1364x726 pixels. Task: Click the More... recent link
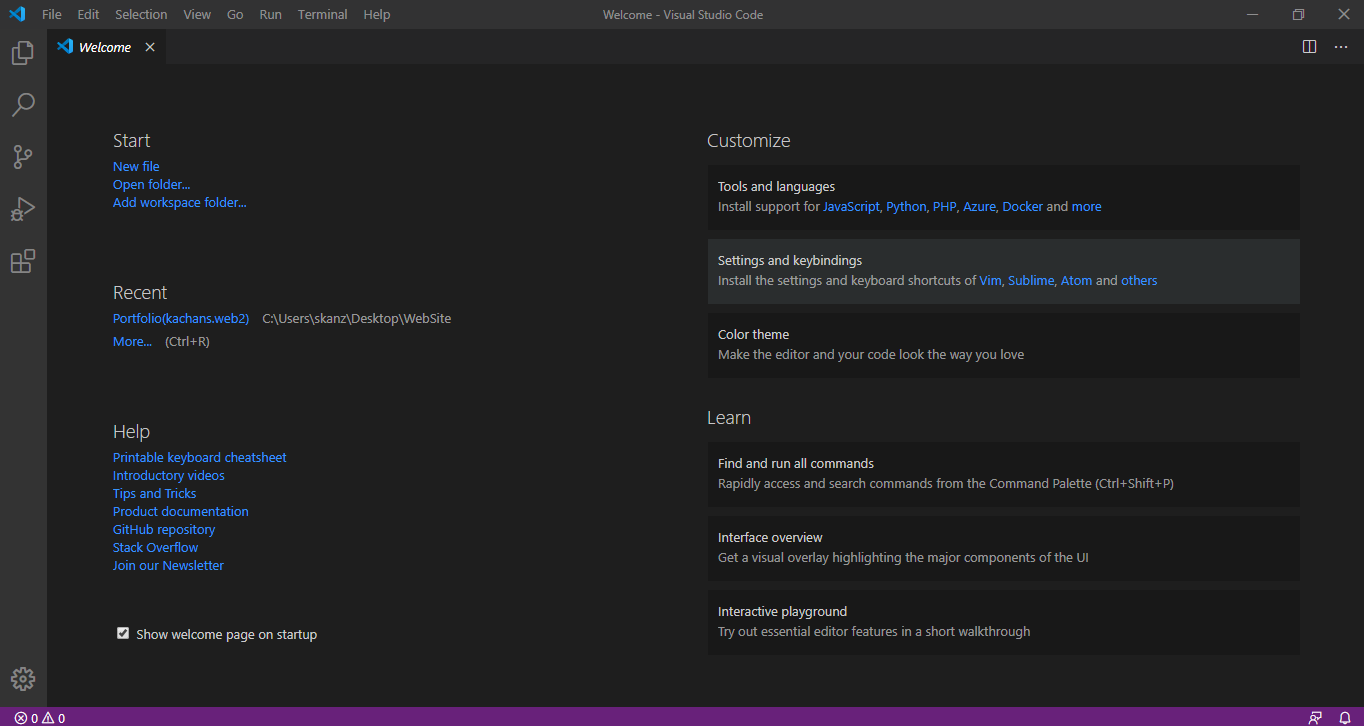pyautogui.click(x=132, y=341)
